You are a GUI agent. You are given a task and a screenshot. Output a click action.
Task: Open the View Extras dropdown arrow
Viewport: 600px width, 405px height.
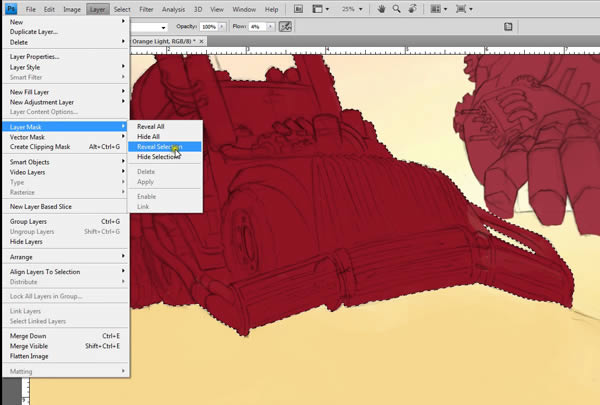click(327, 9)
